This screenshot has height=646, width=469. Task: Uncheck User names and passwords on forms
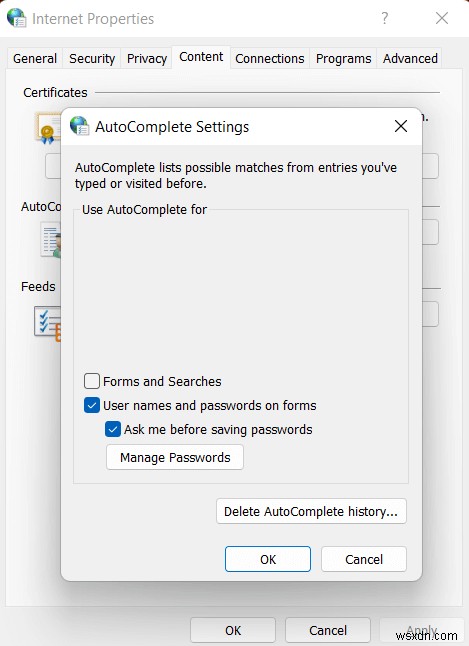point(91,405)
